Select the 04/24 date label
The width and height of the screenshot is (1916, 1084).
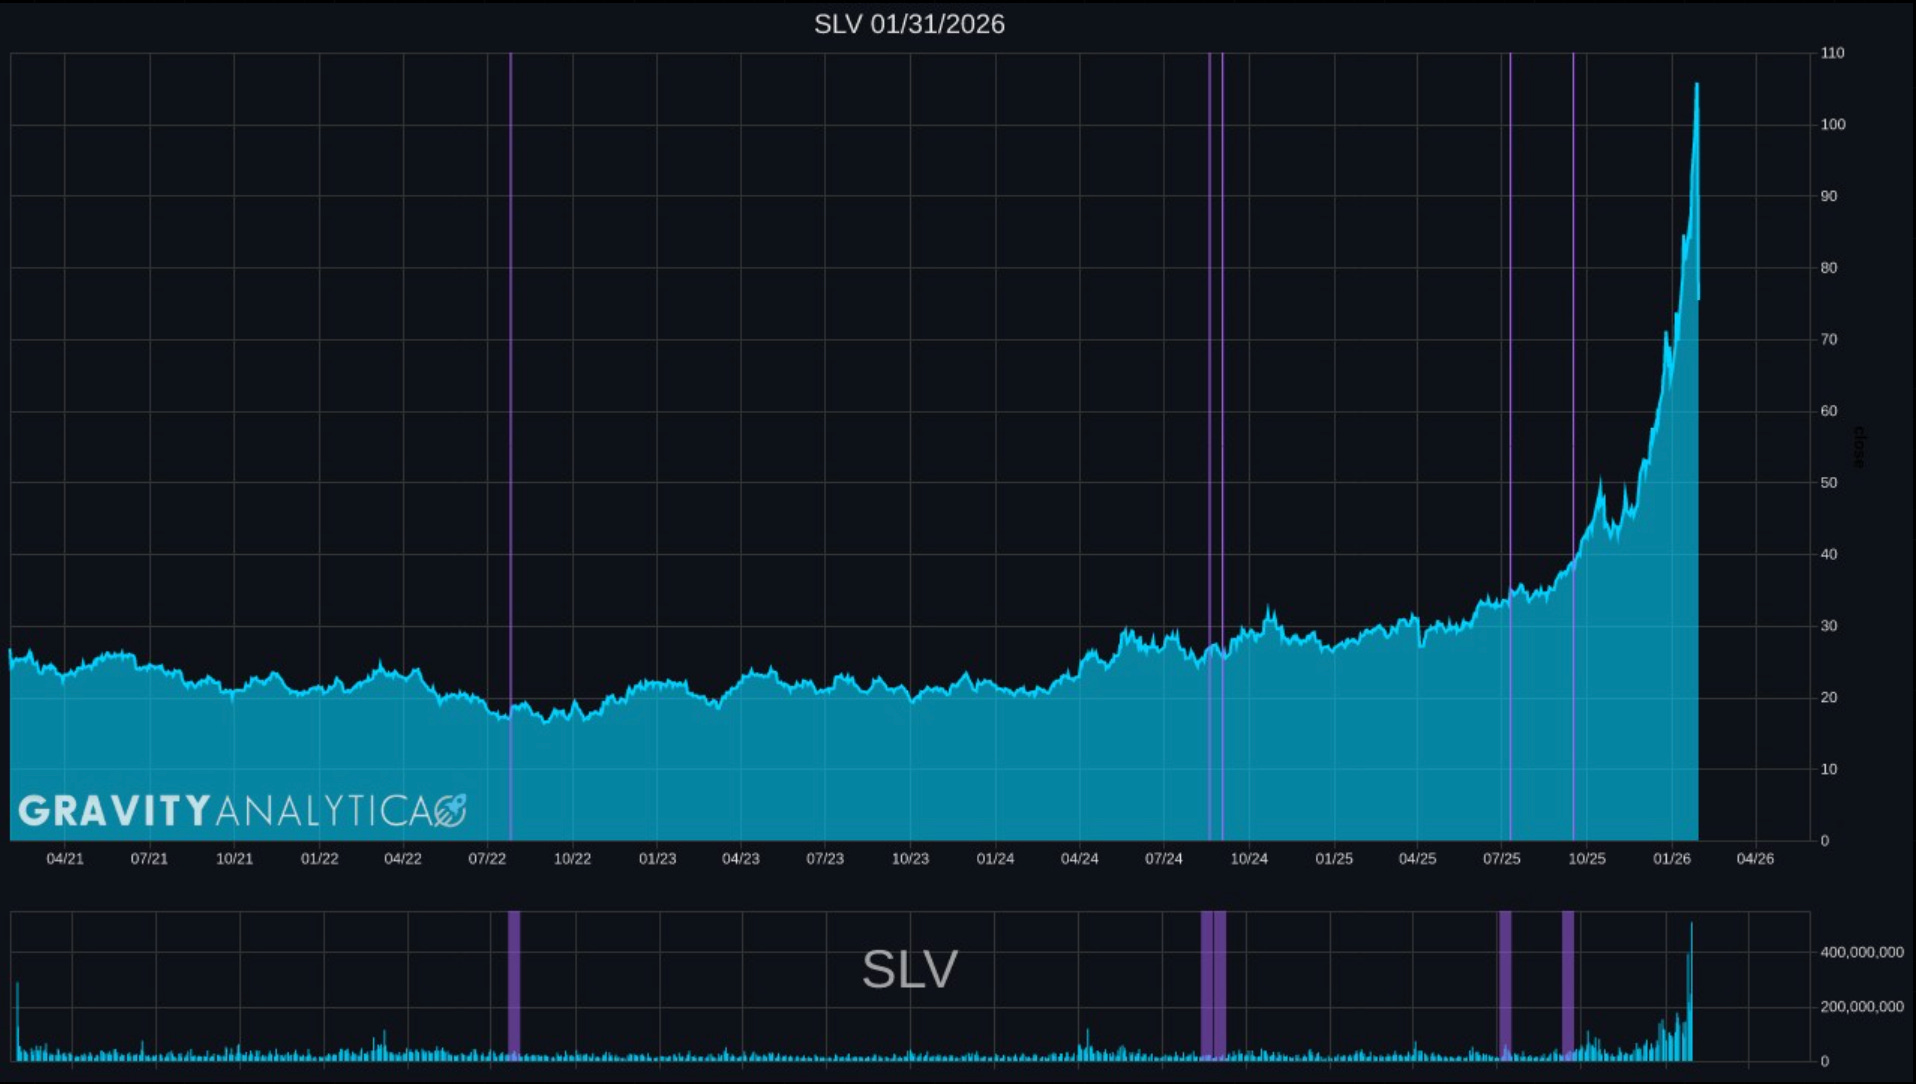(1079, 859)
